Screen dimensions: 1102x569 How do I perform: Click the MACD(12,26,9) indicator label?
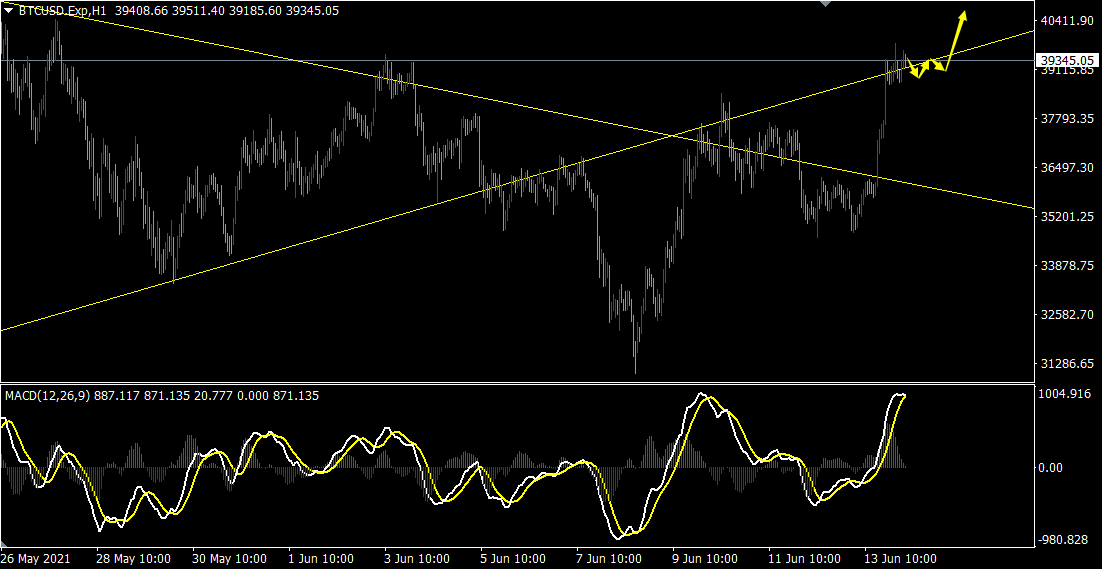pos(47,396)
